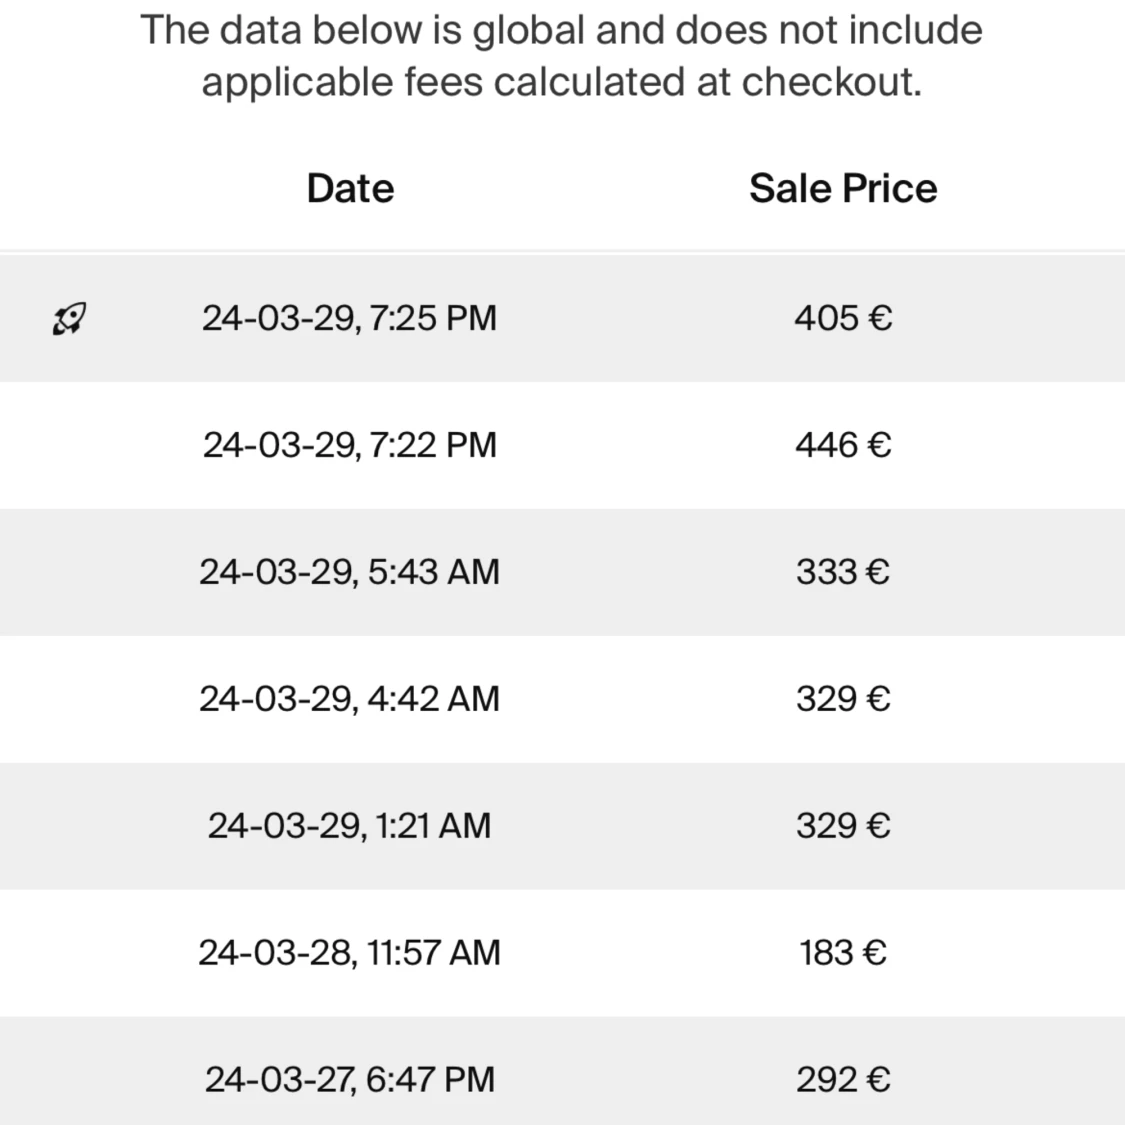The height and width of the screenshot is (1125, 1125).
Task: Click the 329 € price for the 4:42 AM sale
Action: 843,699
